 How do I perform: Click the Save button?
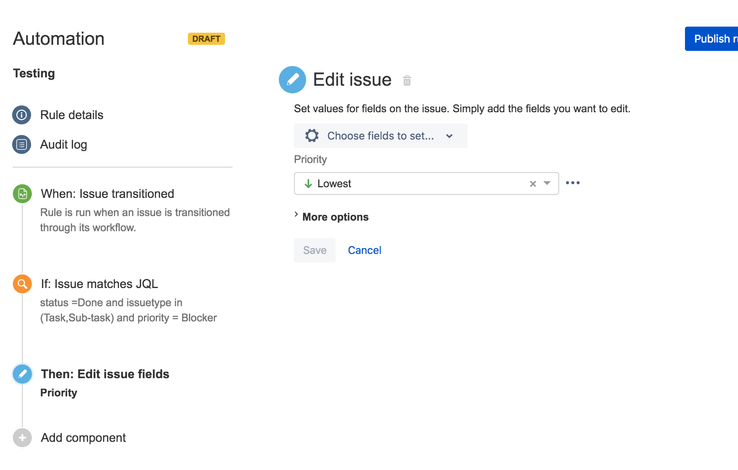click(315, 250)
